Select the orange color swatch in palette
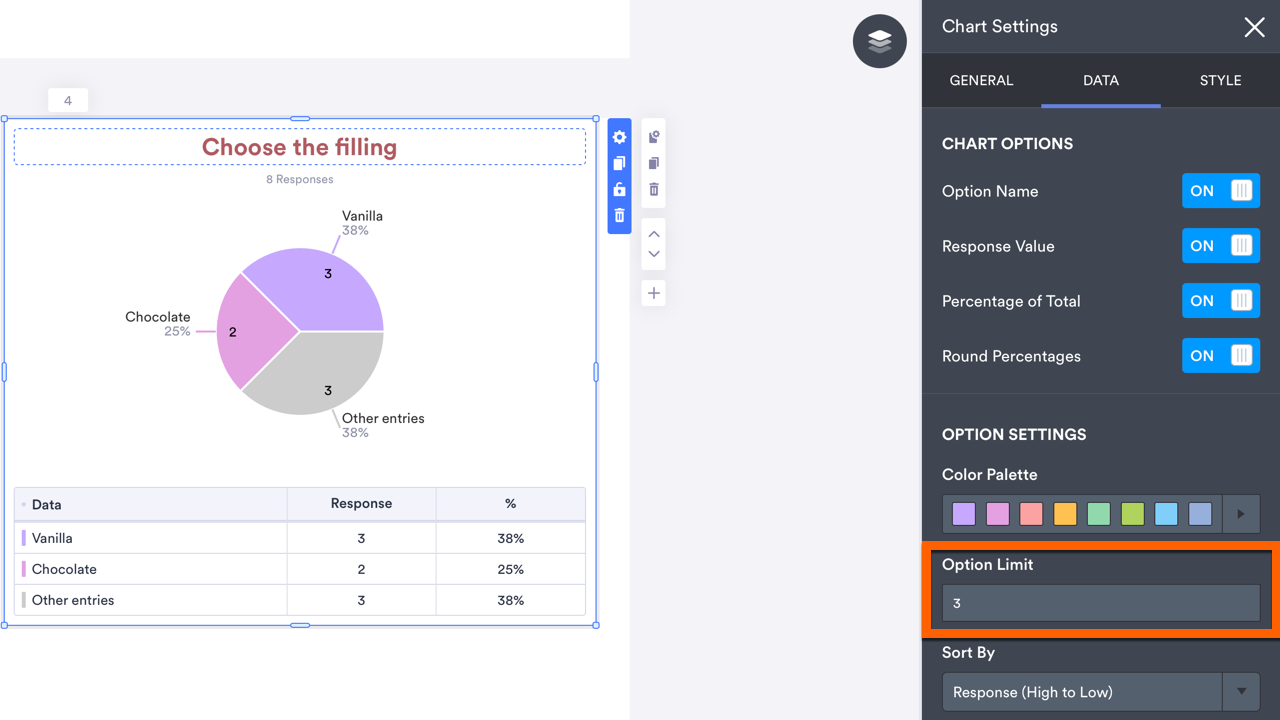The image size is (1280, 720). 1065,514
